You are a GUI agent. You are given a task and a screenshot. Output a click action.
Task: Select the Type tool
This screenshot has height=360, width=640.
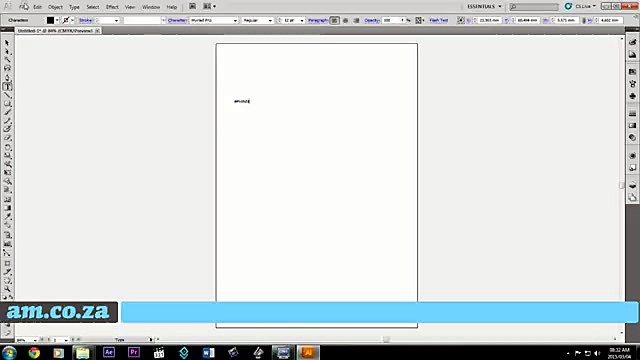[7, 87]
